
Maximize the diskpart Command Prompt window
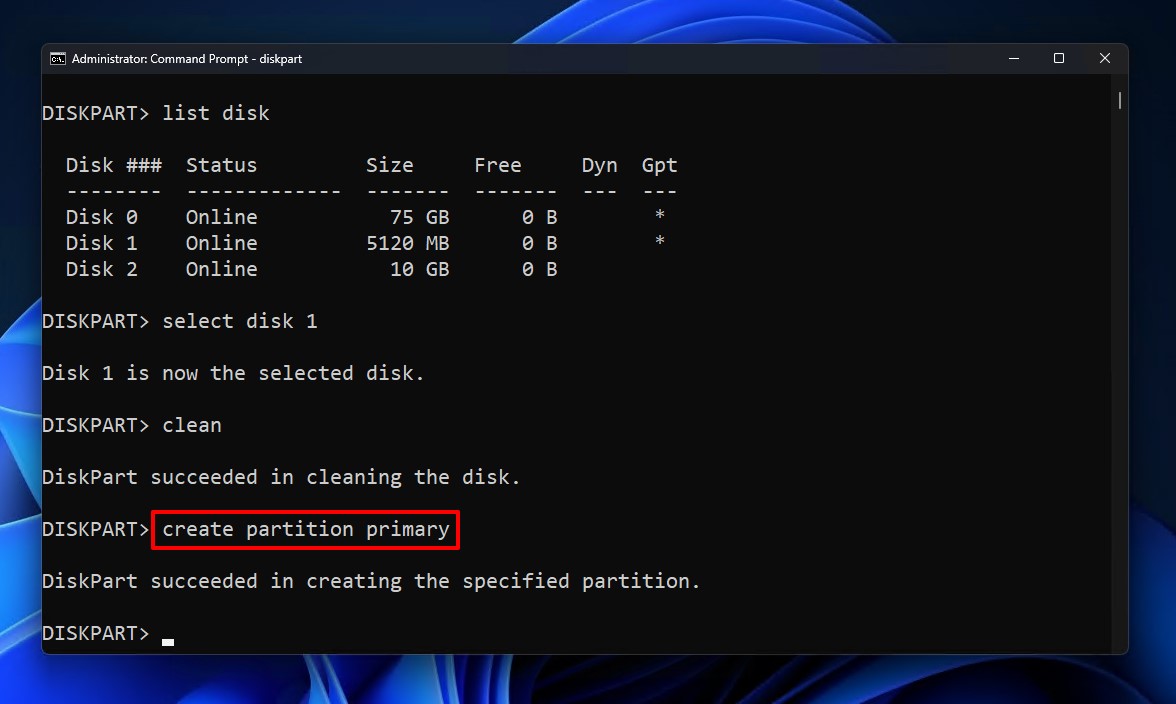[1059, 59]
